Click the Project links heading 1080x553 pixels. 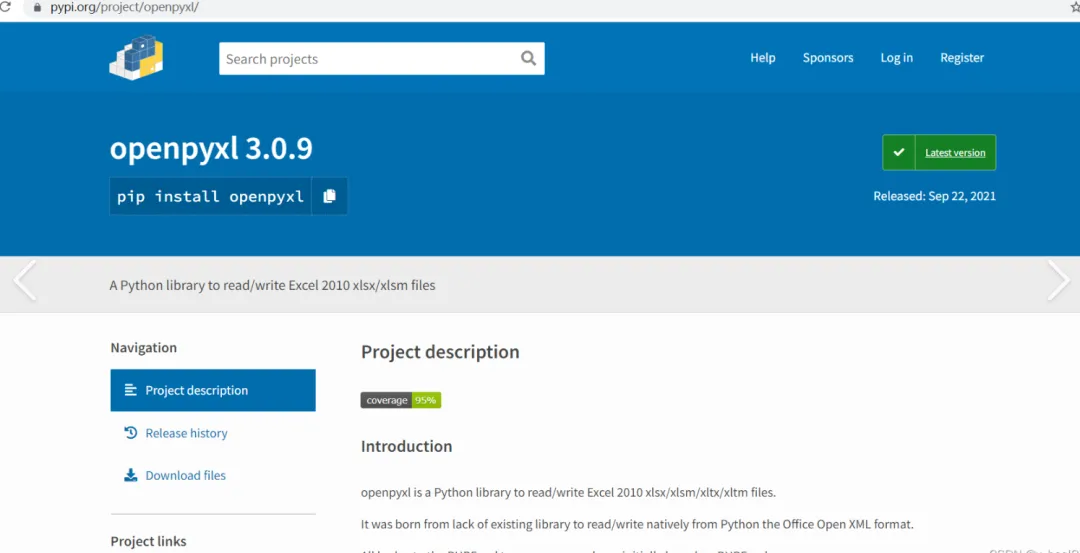(x=148, y=541)
